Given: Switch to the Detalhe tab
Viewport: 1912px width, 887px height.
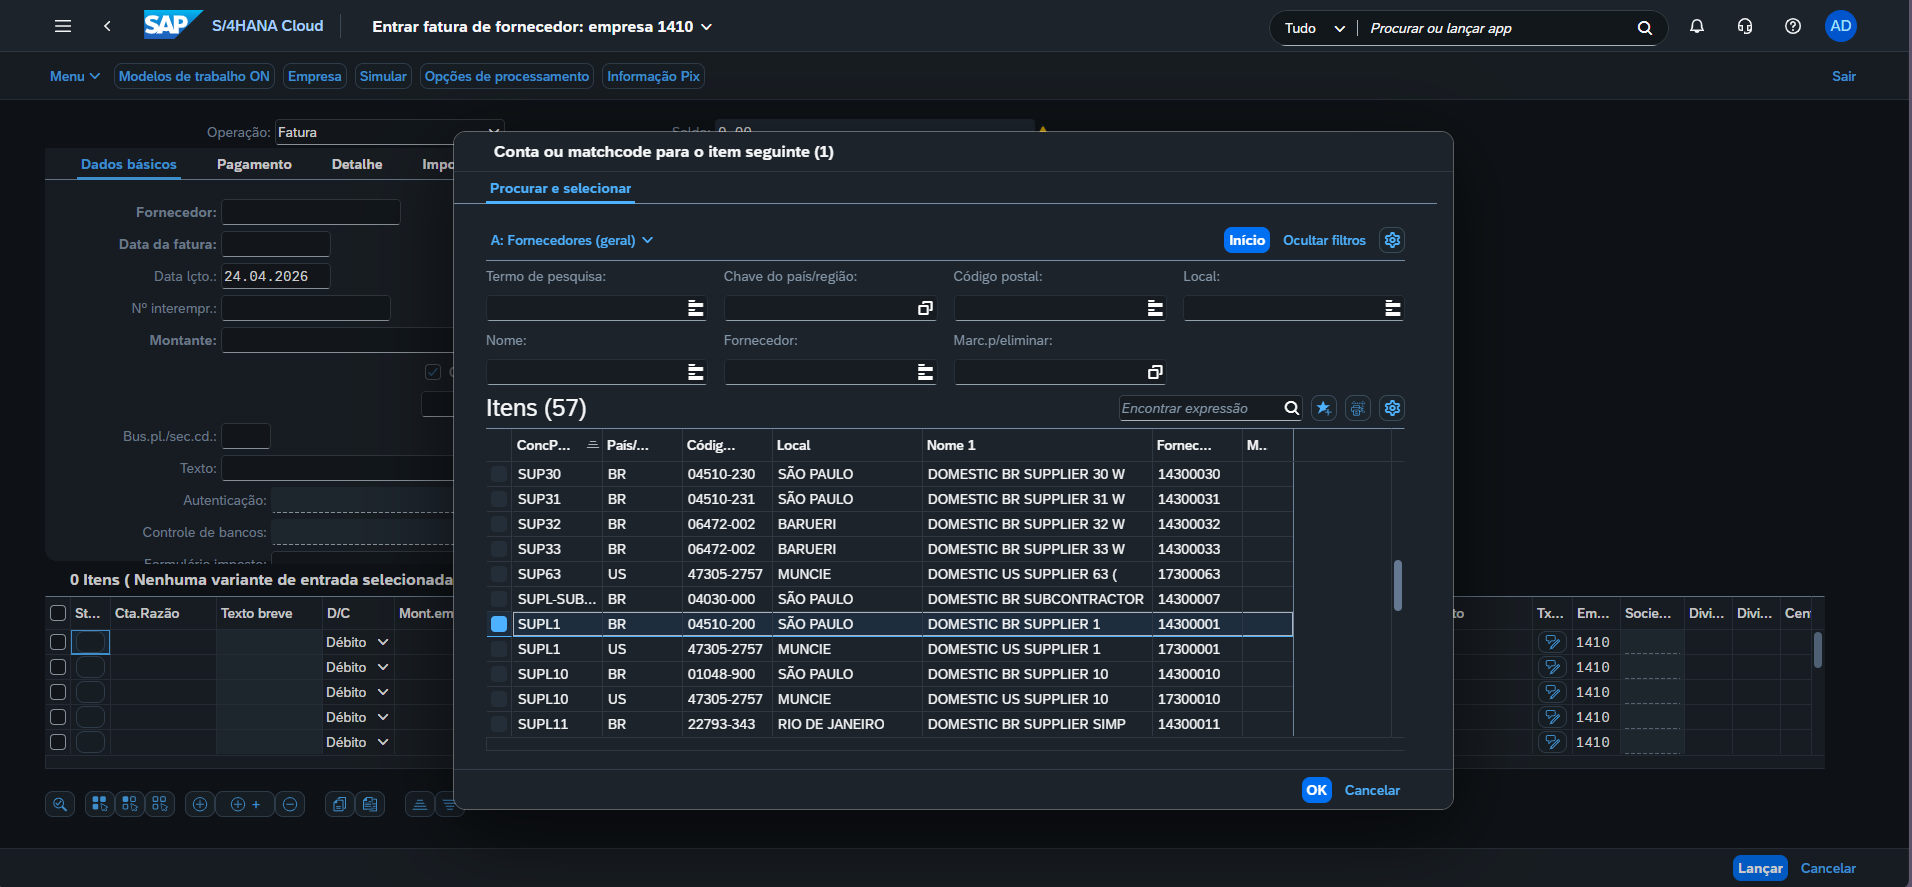Looking at the screenshot, I should point(357,164).
